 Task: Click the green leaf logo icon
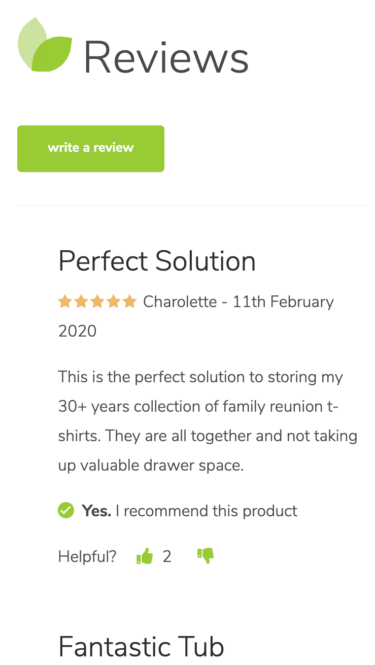point(45,45)
